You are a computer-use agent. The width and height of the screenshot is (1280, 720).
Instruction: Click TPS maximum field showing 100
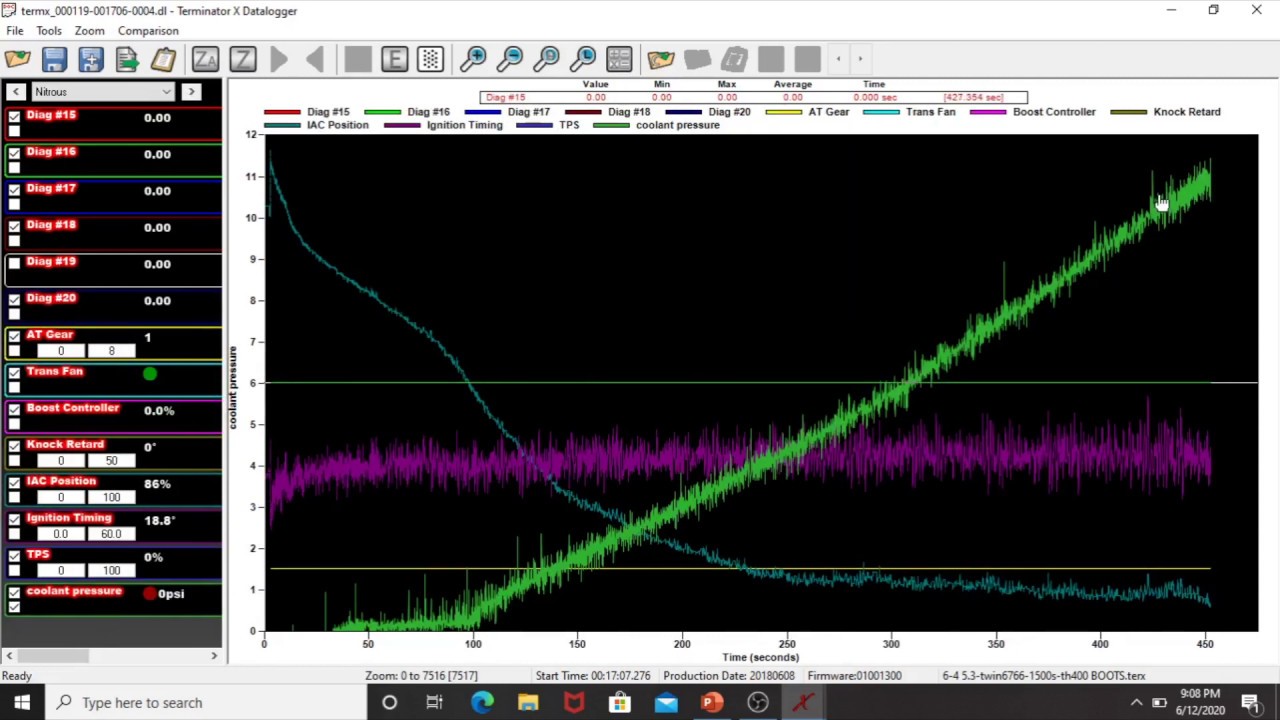(111, 571)
